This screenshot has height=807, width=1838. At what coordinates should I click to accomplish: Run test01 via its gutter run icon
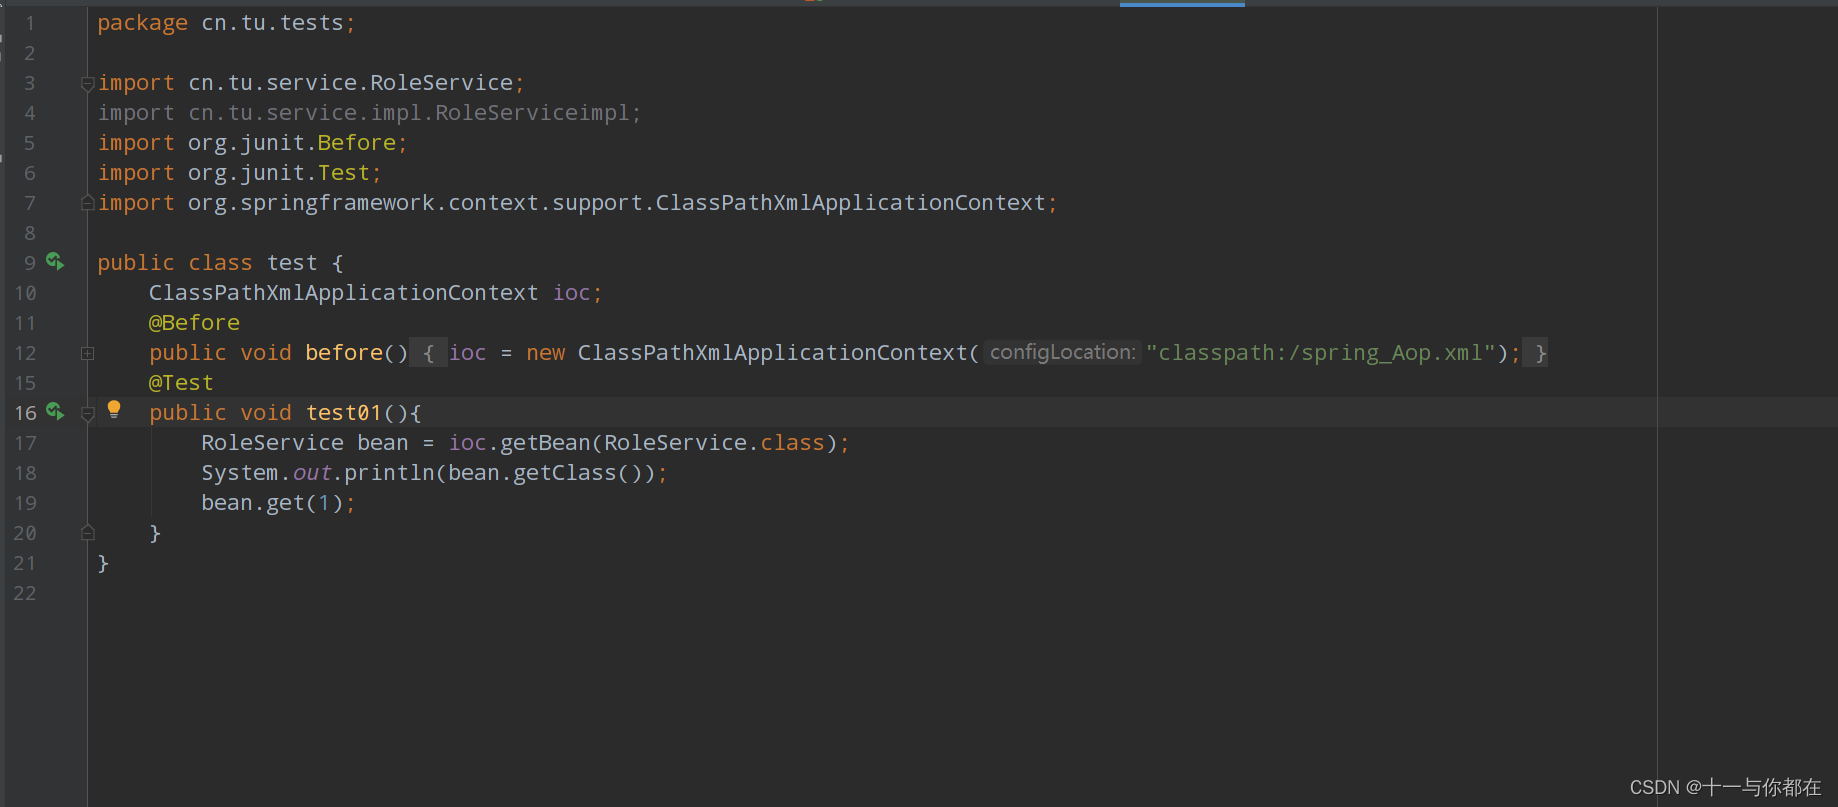(55, 412)
